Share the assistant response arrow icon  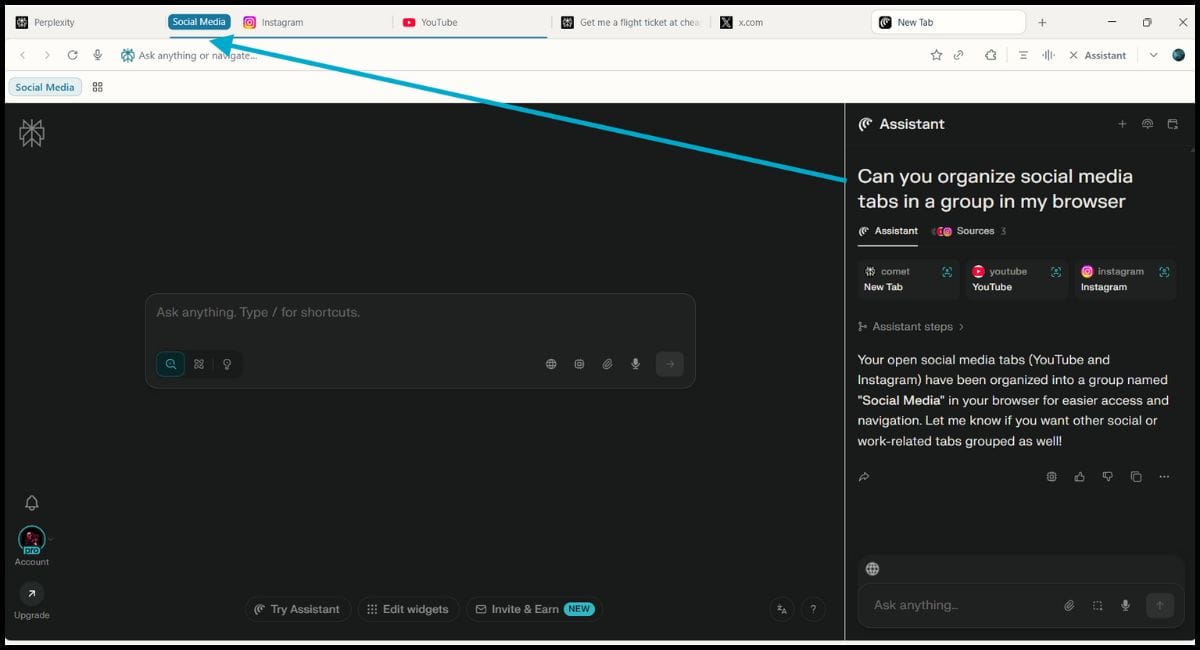(x=864, y=477)
